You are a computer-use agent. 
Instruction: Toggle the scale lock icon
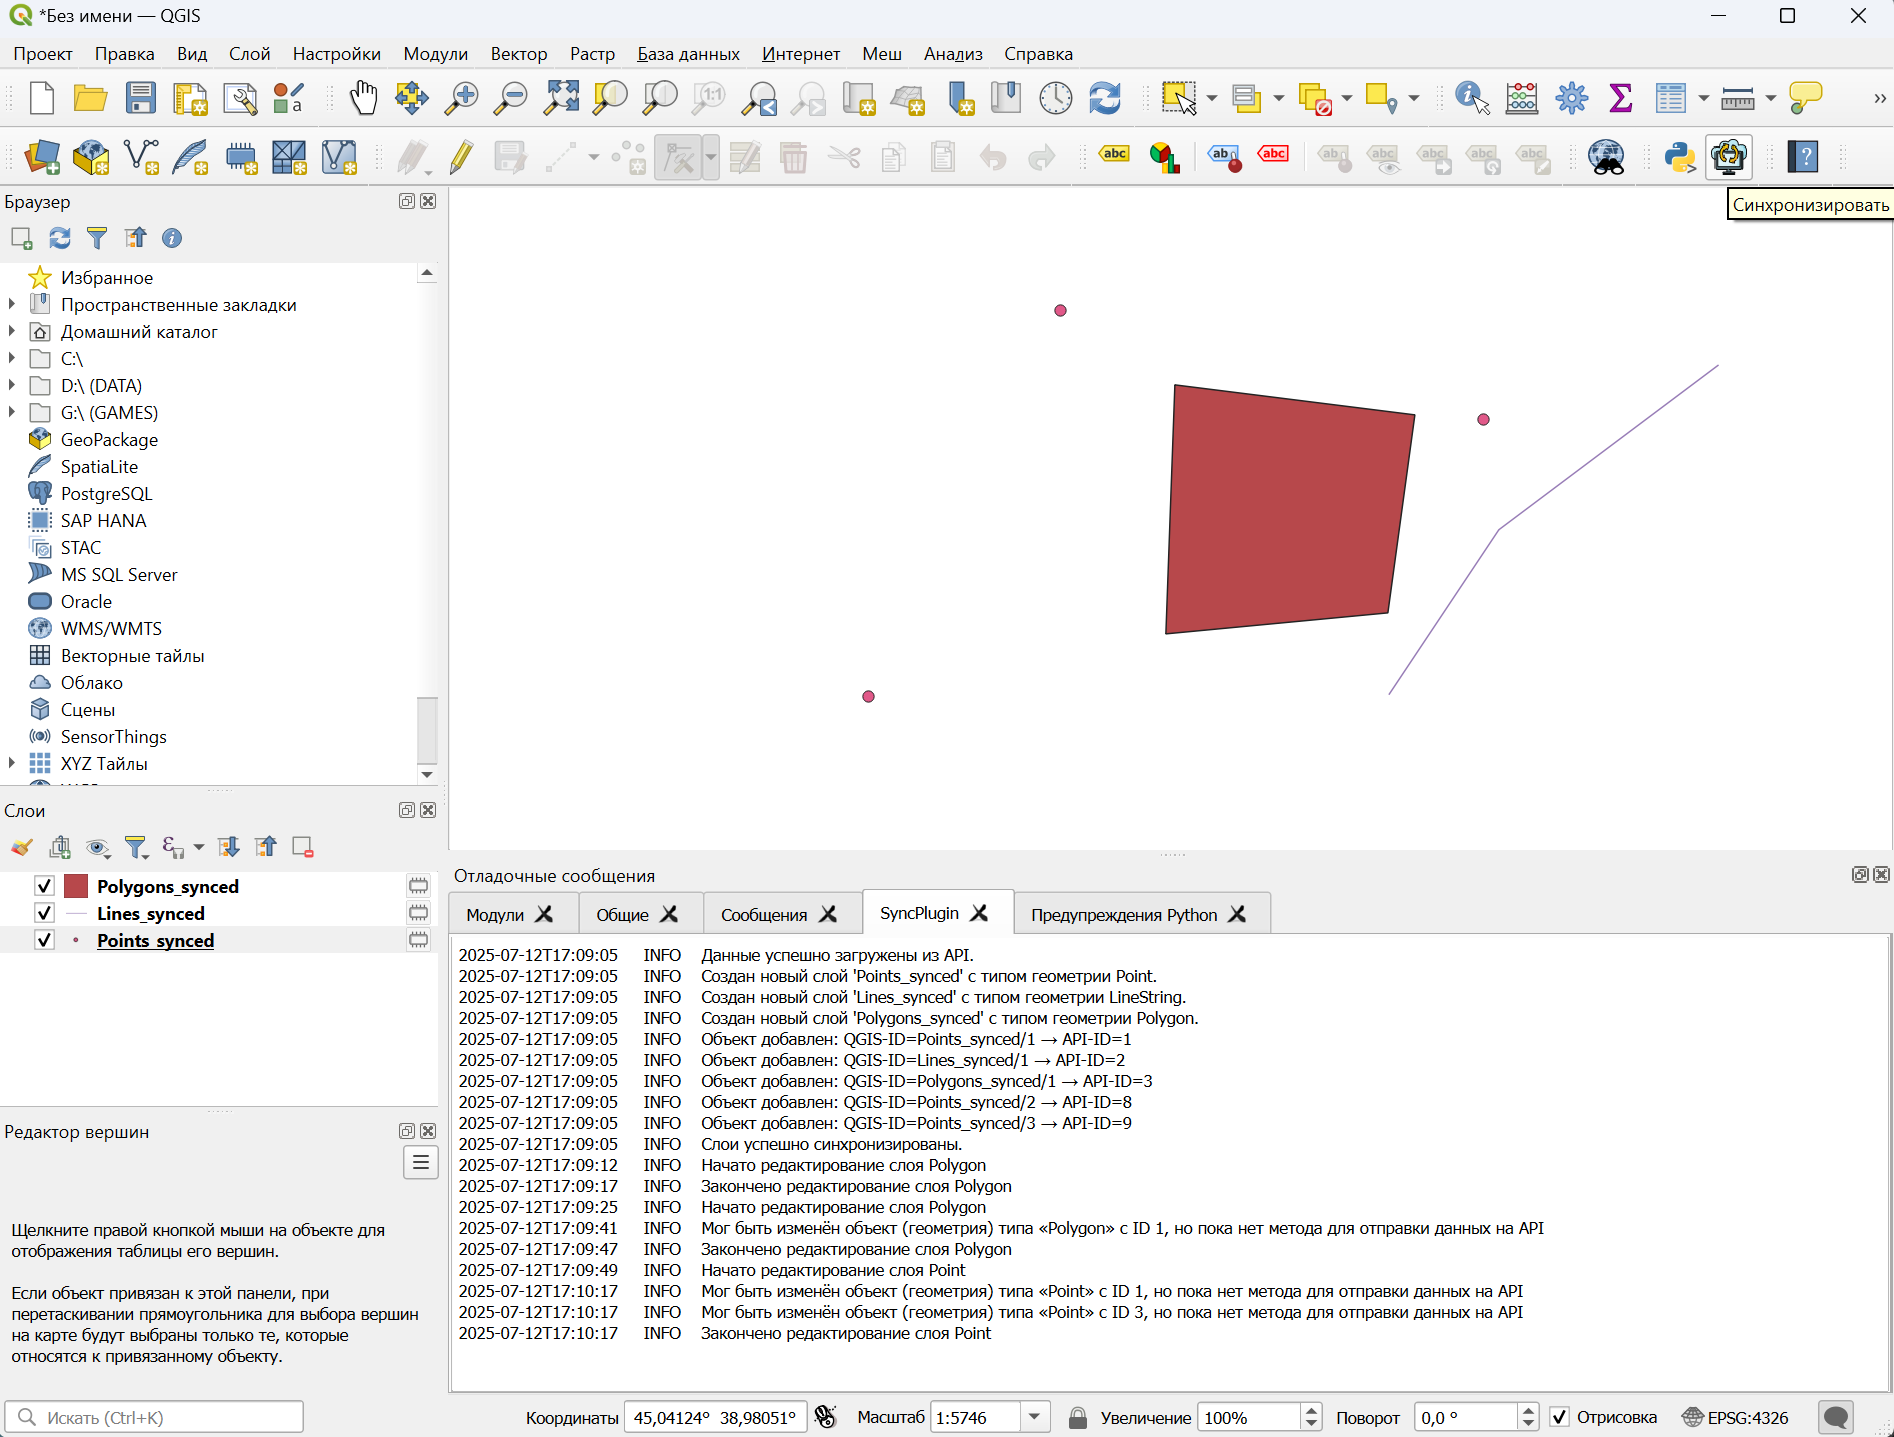[1077, 1417]
